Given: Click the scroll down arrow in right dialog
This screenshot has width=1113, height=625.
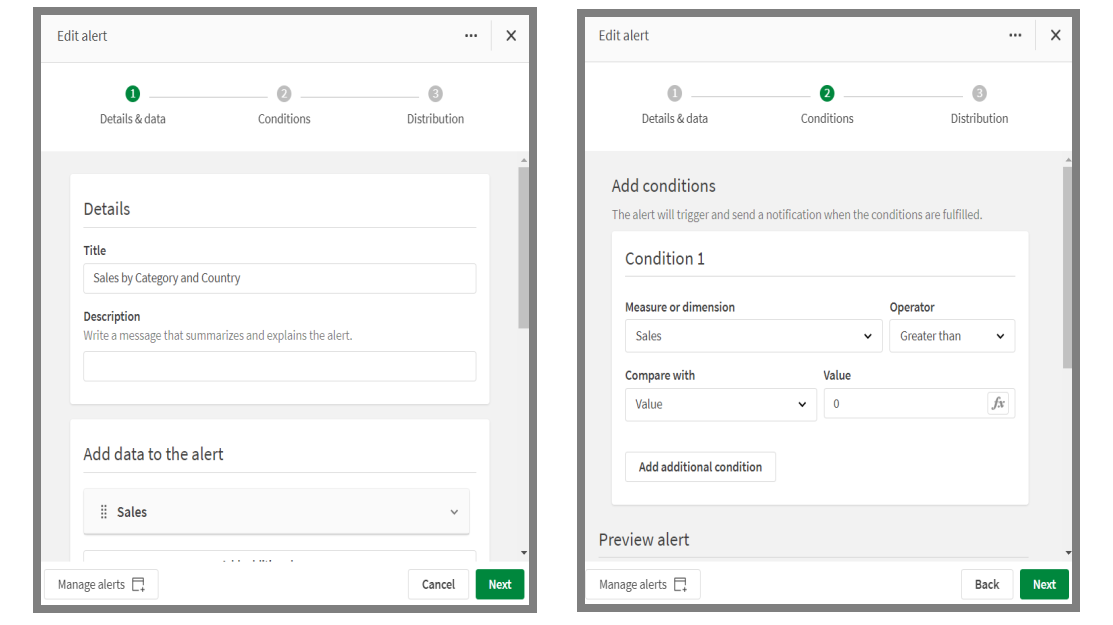Looking at the screenshot, I should (x=1068, y=553).
